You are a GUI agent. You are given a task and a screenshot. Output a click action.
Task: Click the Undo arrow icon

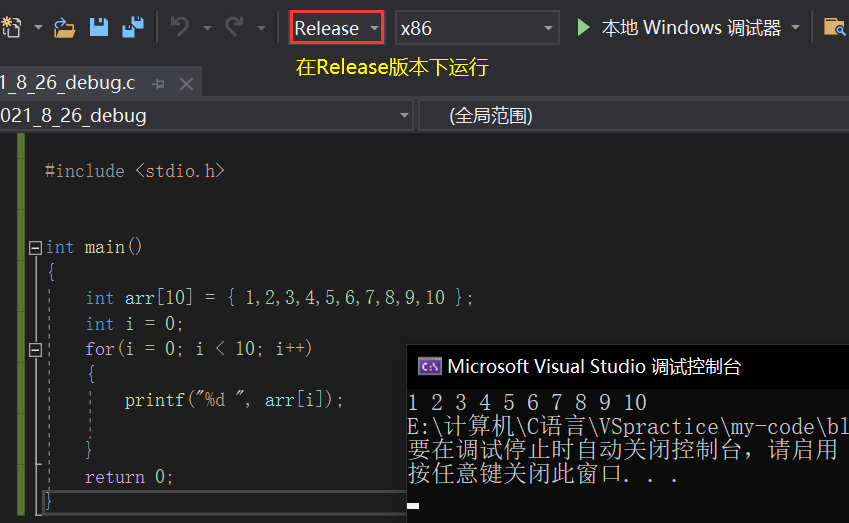pos(180,27)
